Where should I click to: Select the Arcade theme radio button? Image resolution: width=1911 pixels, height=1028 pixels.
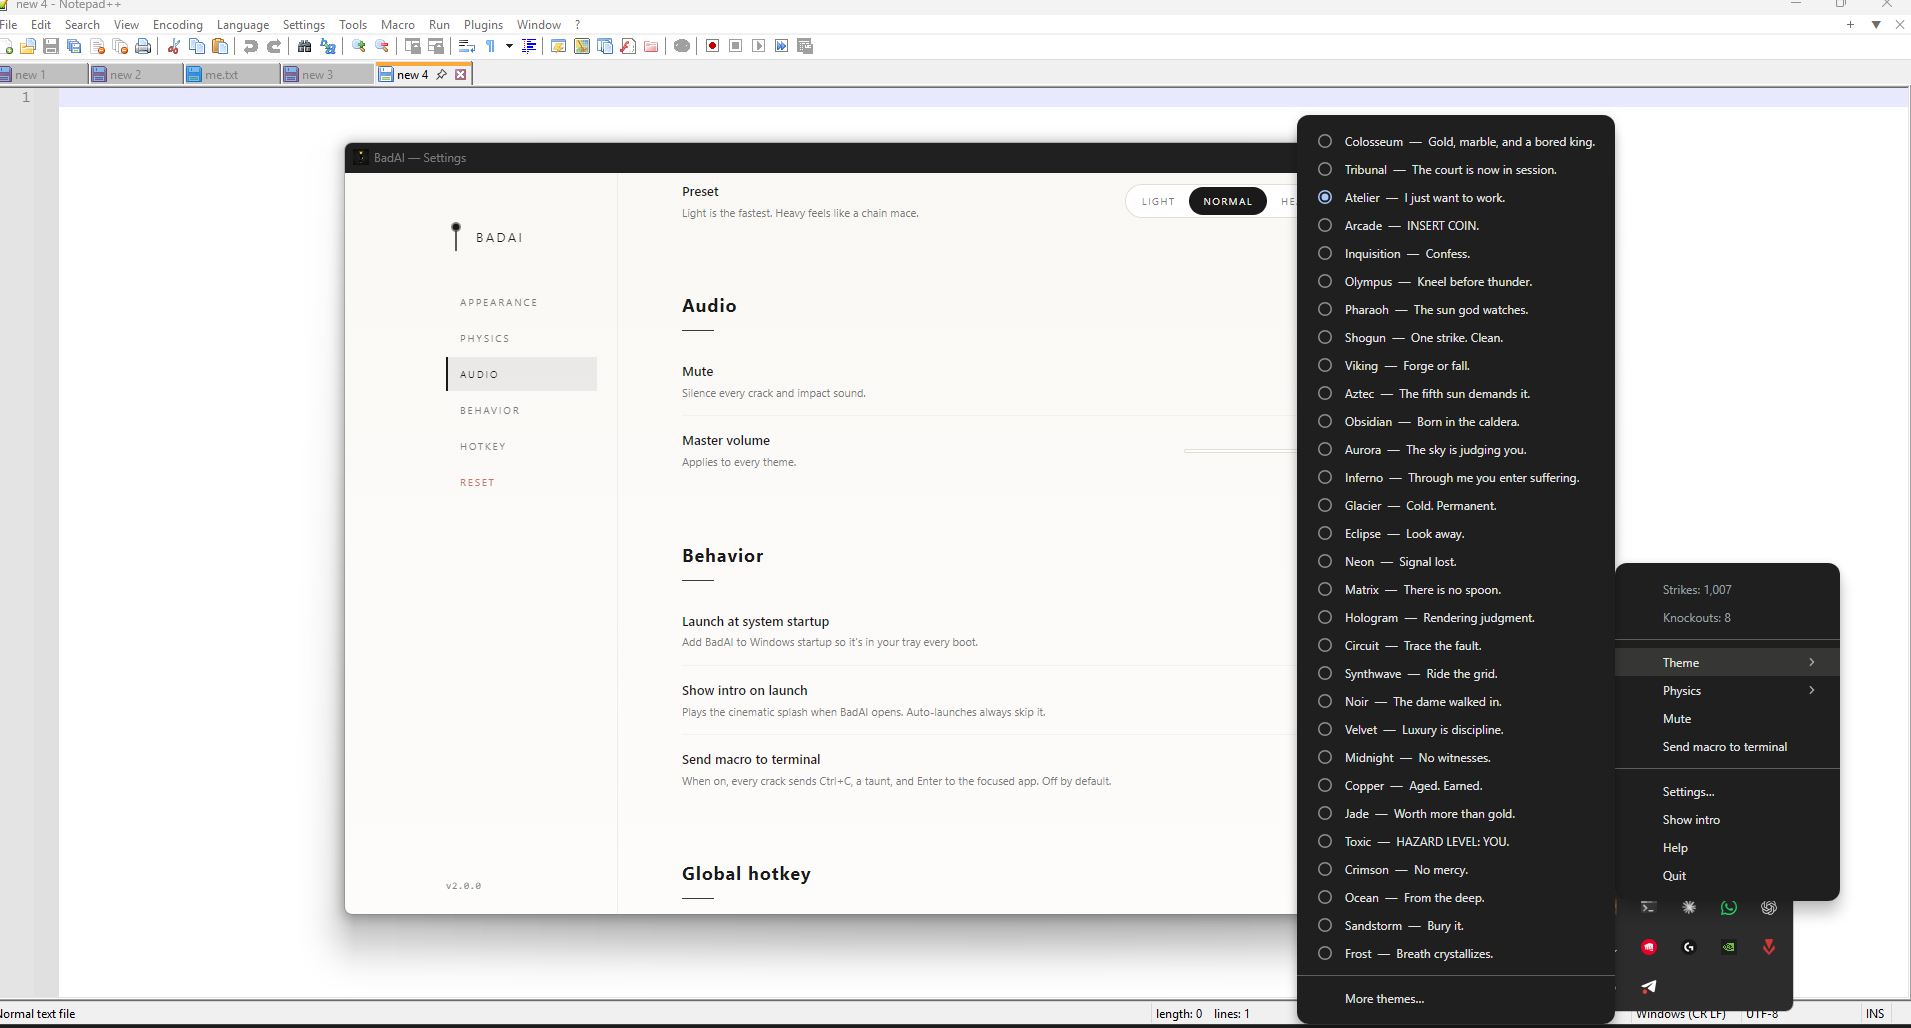[1325, 225]
